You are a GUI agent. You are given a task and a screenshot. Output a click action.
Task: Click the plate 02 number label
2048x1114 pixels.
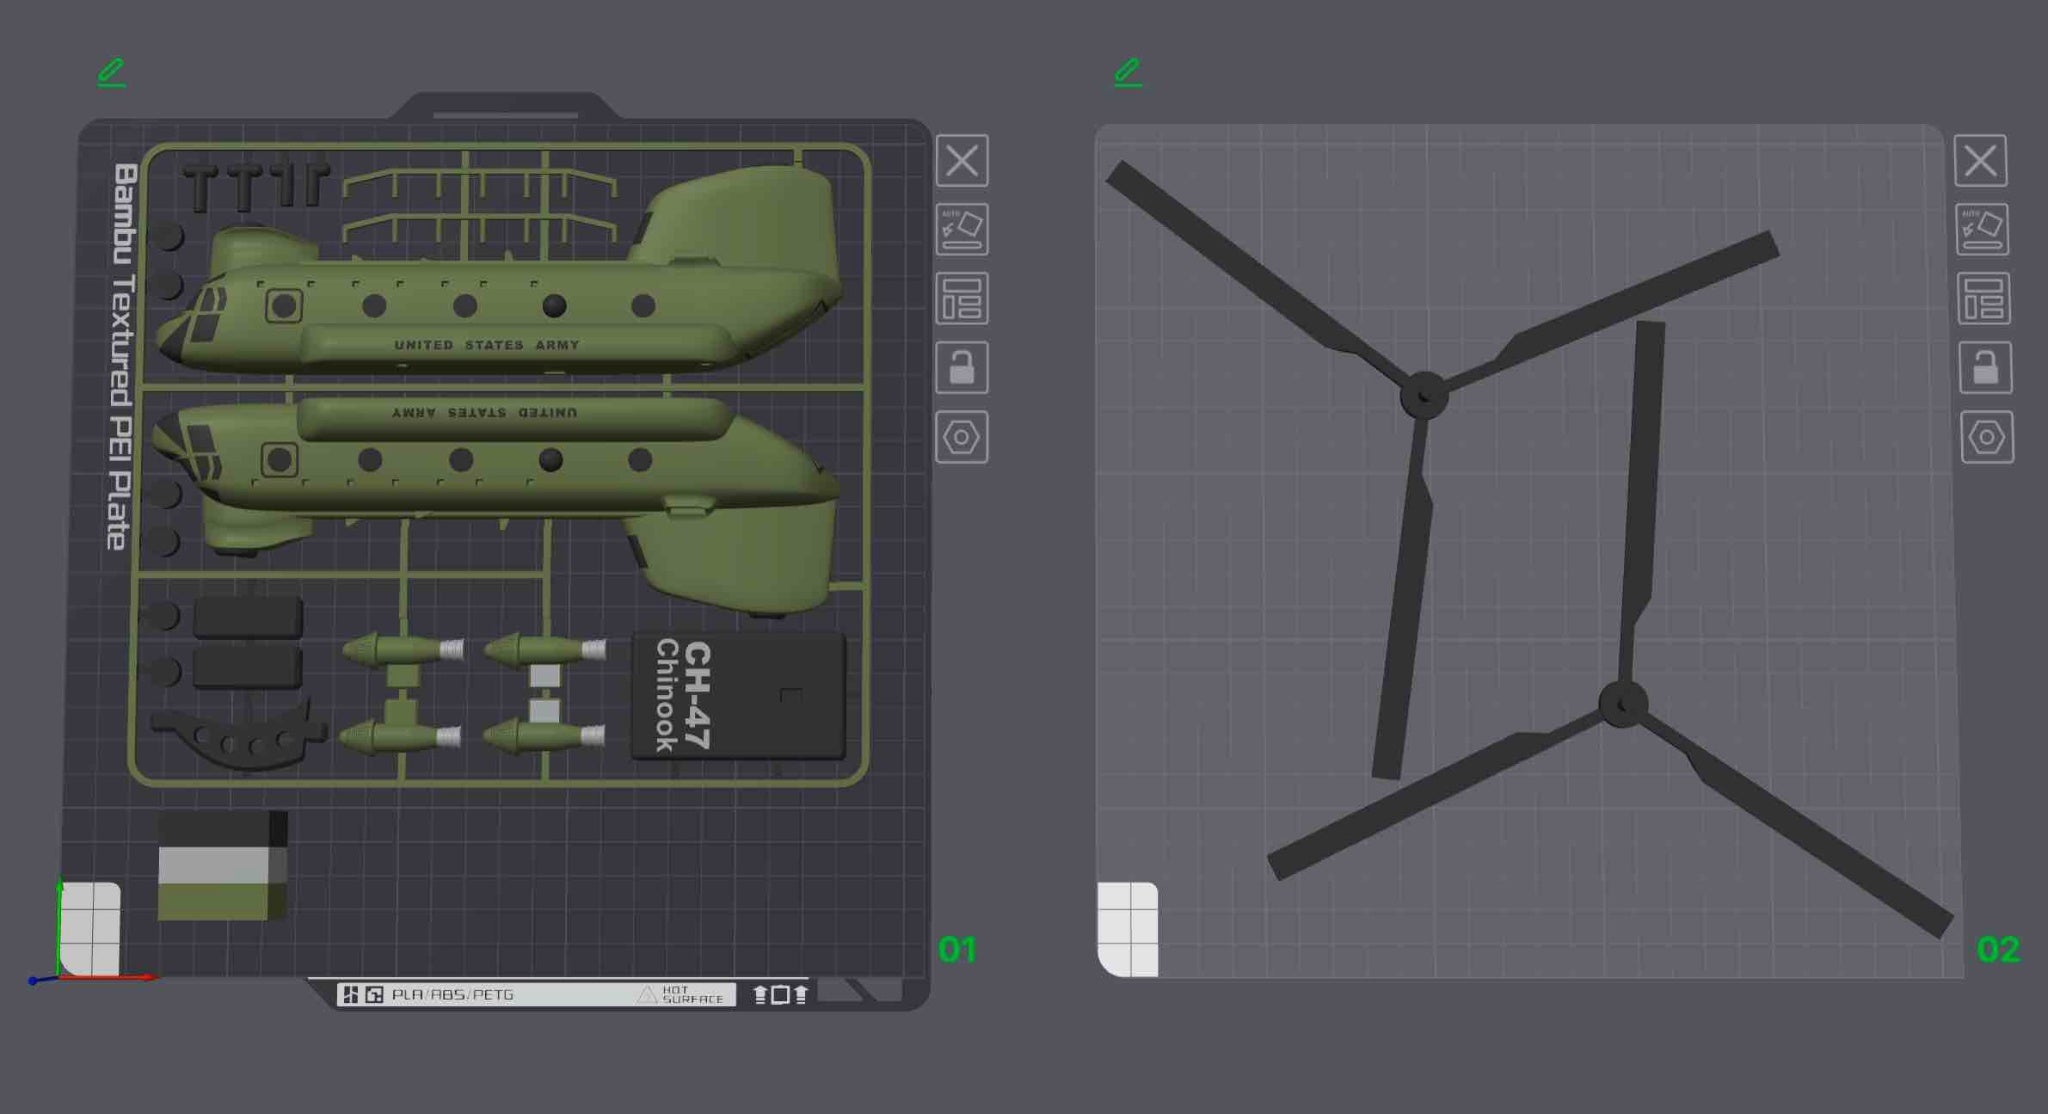(x=1998, y=949)
